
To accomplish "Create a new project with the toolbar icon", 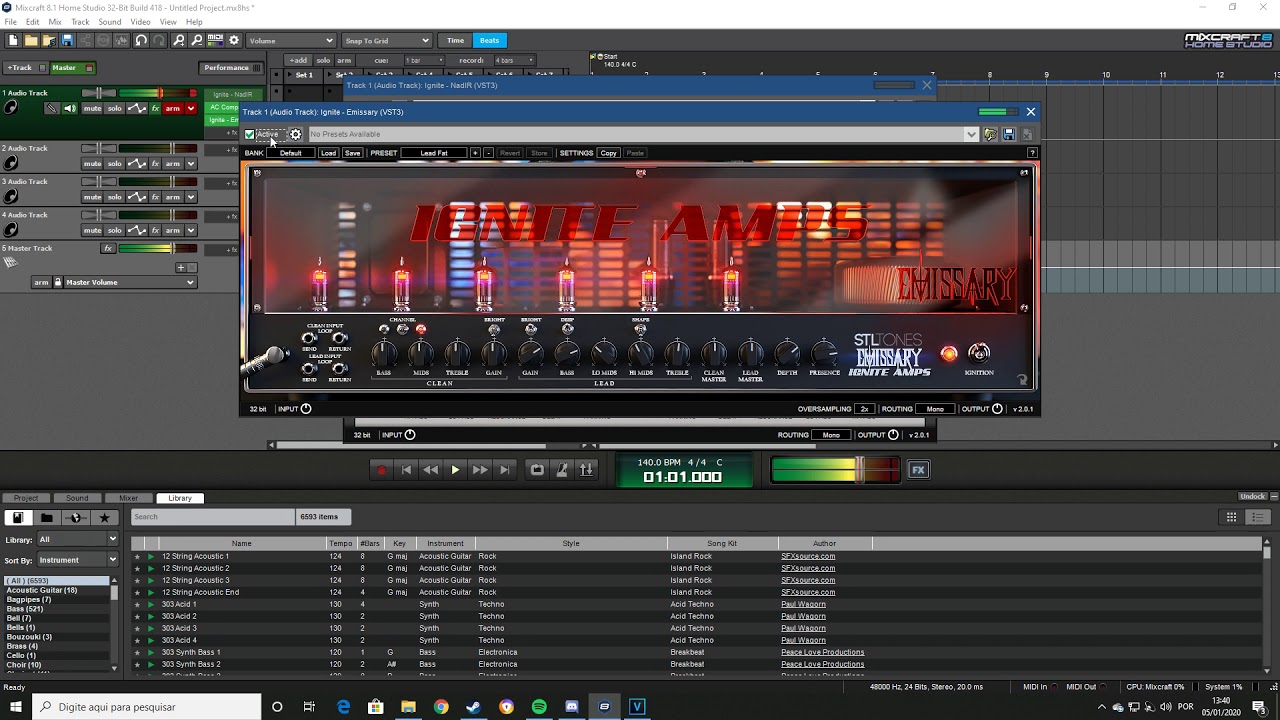I will click(x=13, y=40).
